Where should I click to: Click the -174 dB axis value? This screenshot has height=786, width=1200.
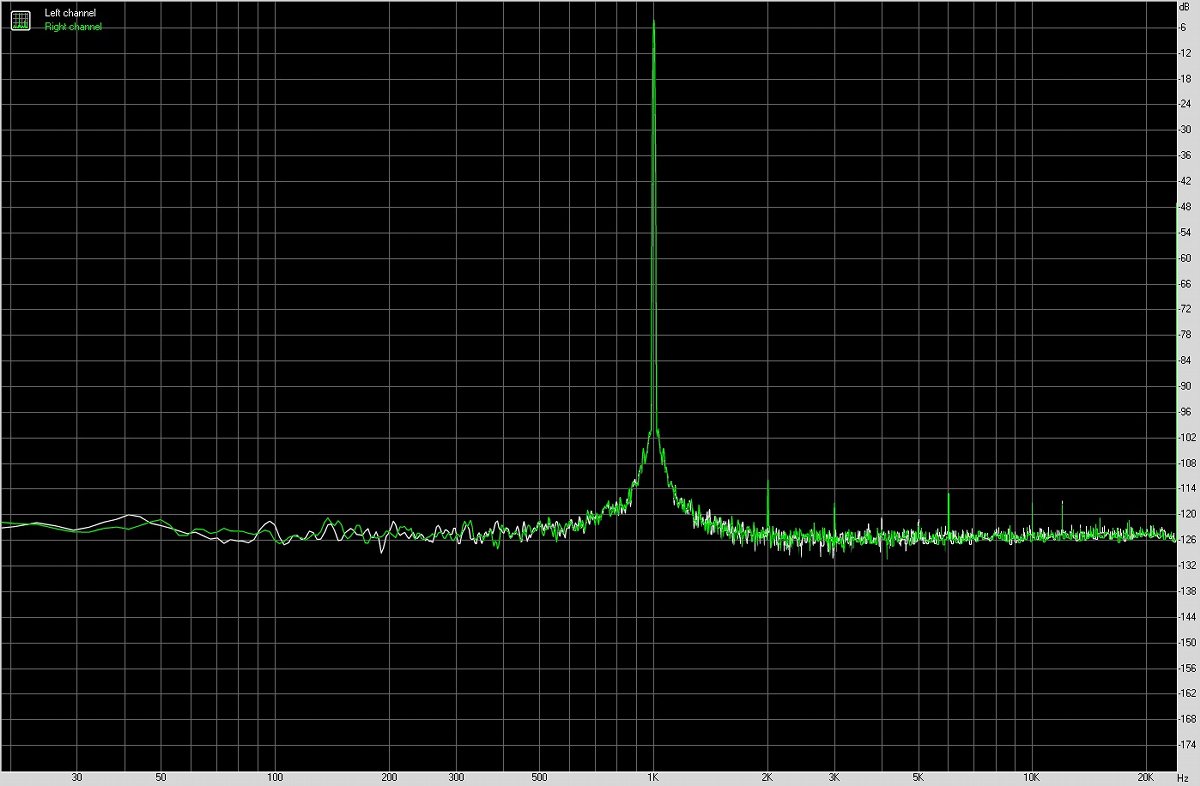(1187, 745)
